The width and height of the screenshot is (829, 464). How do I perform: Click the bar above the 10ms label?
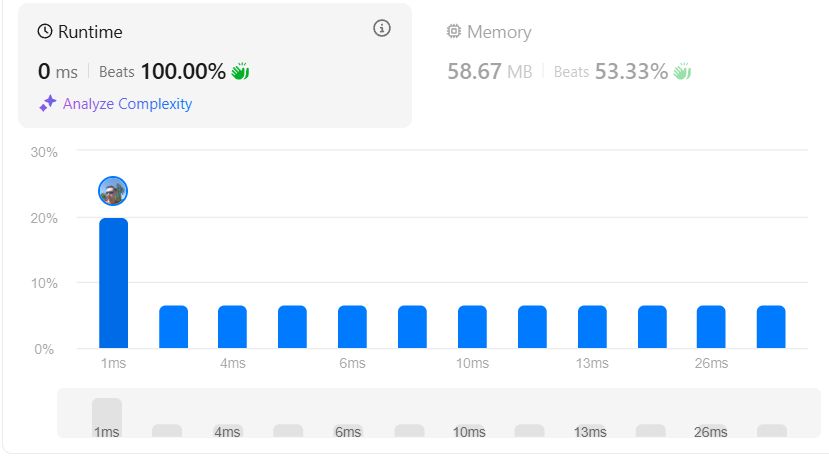click(x=472, y=326)
